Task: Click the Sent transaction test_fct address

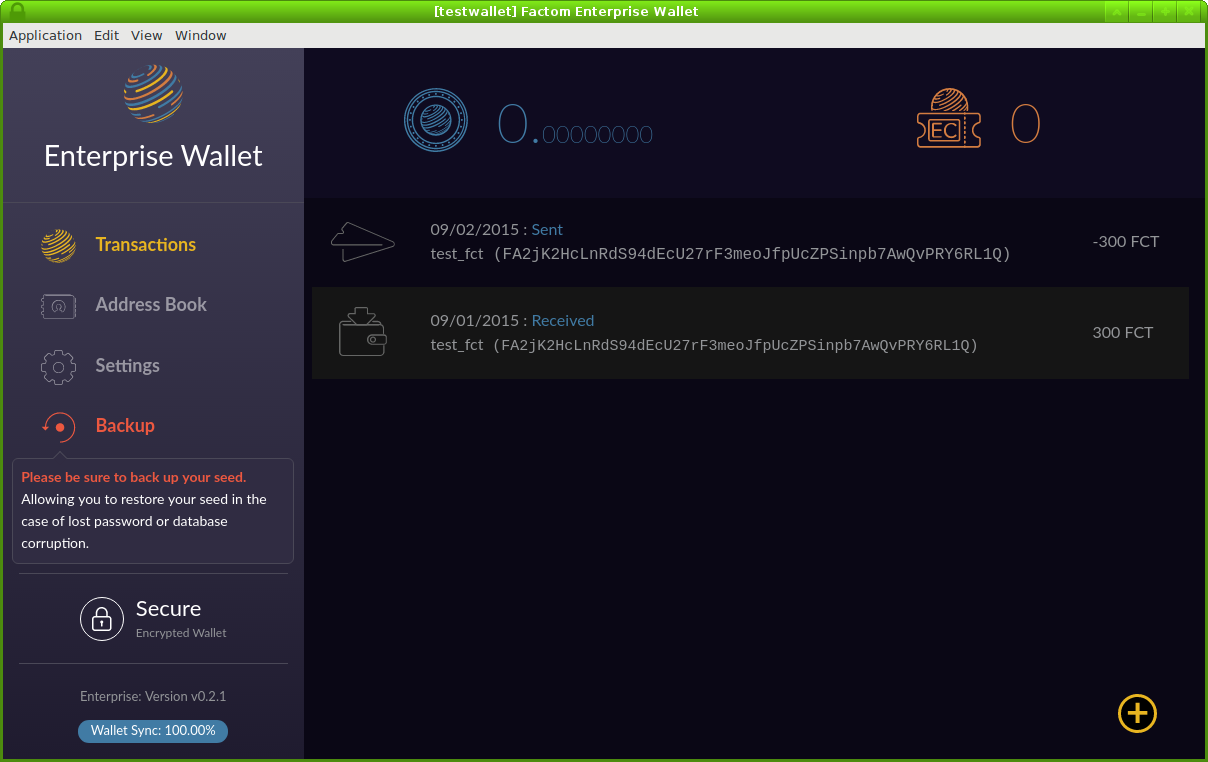Action: point(721,254)
